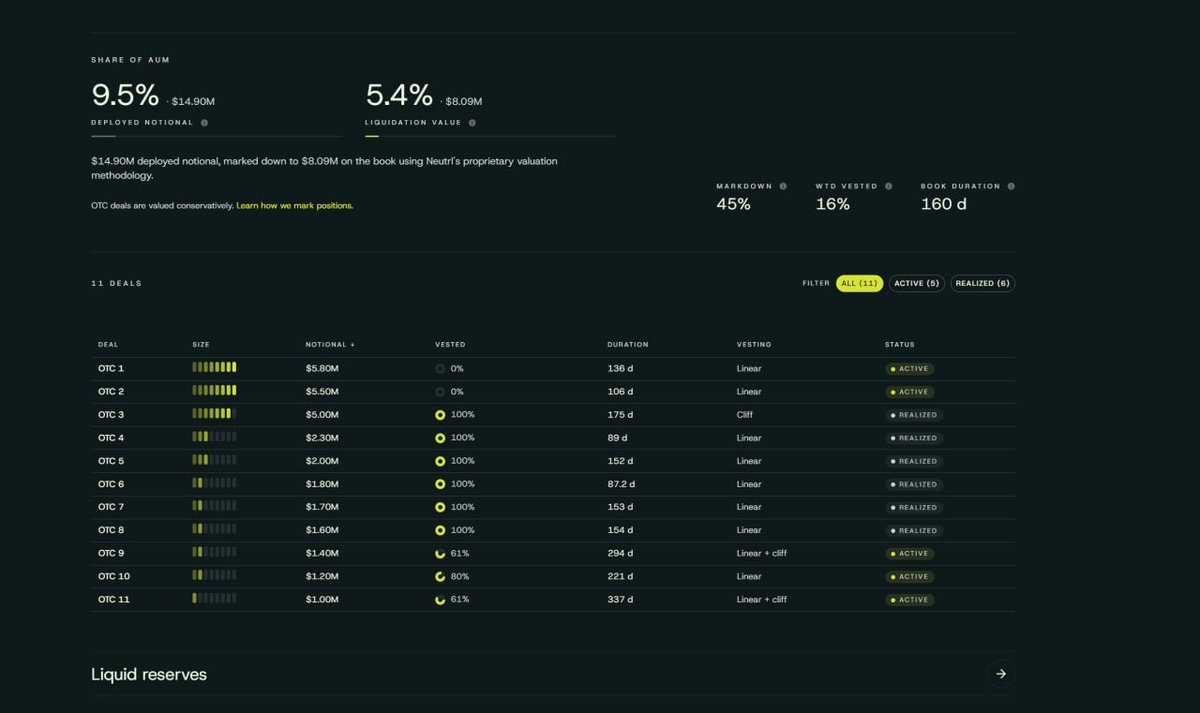Viewport: 1200px width, 713px height.
Task: Click the 100% vested ring in OTC 3 row
Action: click(440, 415)
